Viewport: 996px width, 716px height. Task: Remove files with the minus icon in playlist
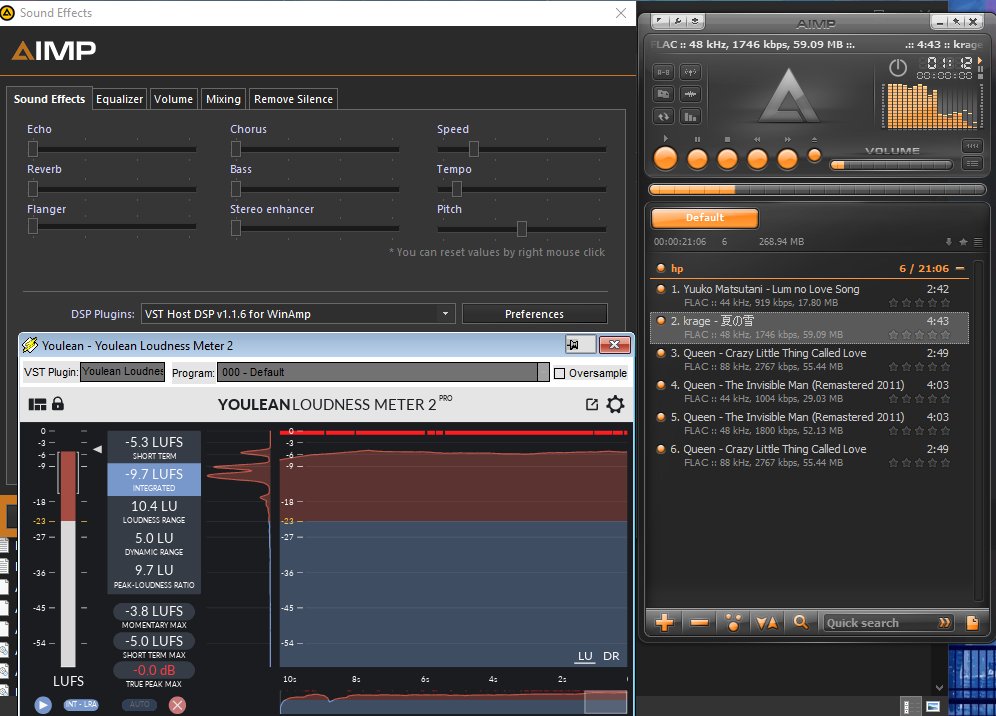[699, 623]
